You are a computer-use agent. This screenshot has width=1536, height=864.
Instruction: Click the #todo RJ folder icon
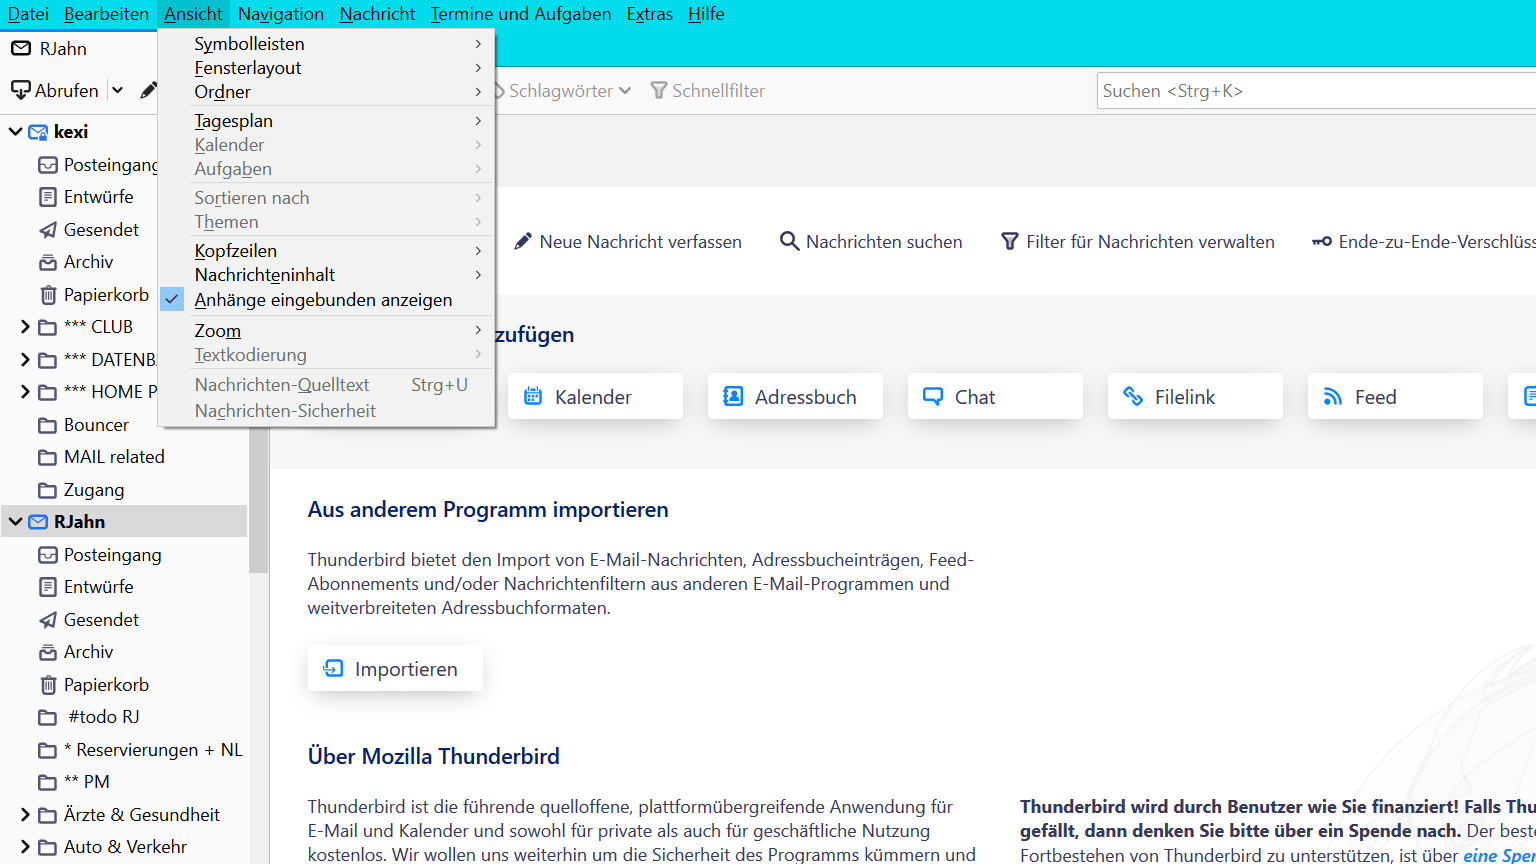(x=47, y=717)
